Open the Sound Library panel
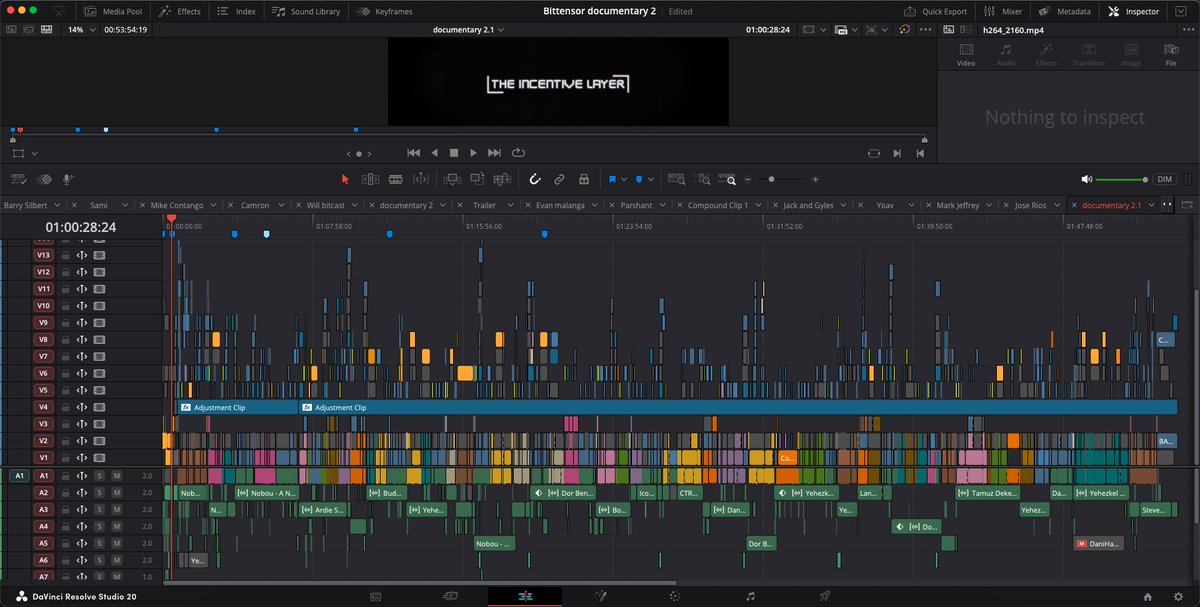Image resolution: width=1200 pixels, height=607 pixels. pyautogui.click(x=307, y=11)
